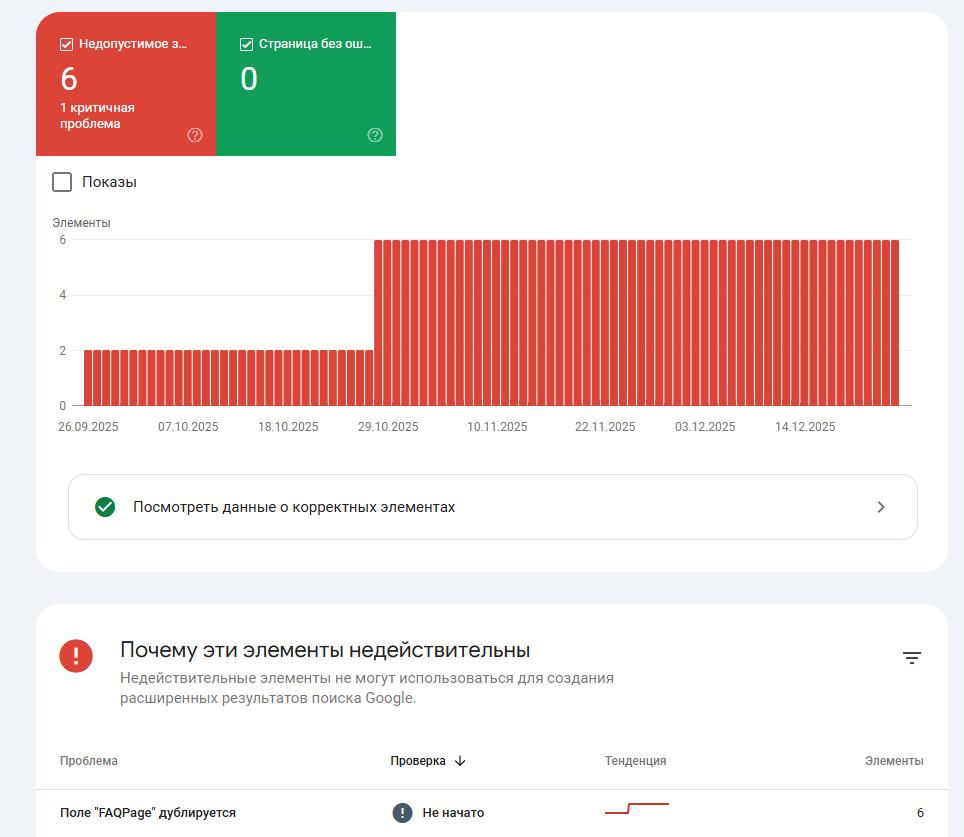This screenshot has height=837, width=964.
Task: Open help icon in the red card
Action: click(195, 135)
